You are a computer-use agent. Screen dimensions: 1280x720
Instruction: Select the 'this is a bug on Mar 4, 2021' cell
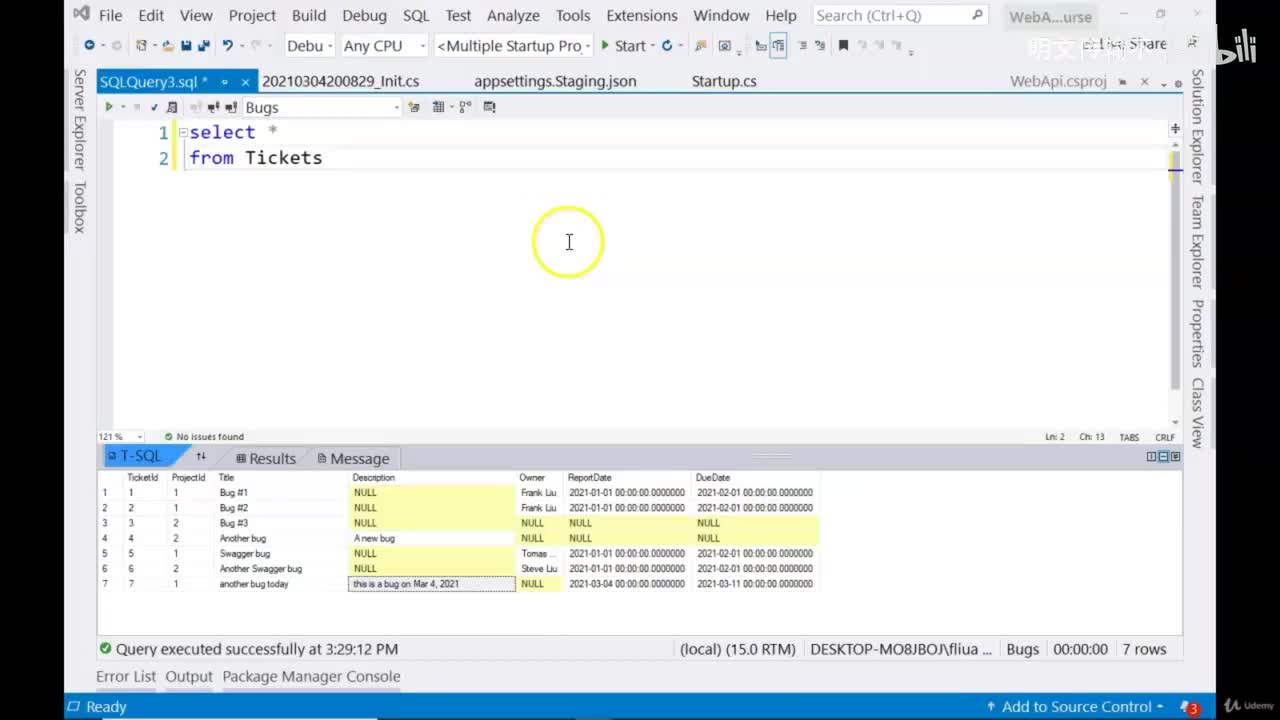[431, 584]
